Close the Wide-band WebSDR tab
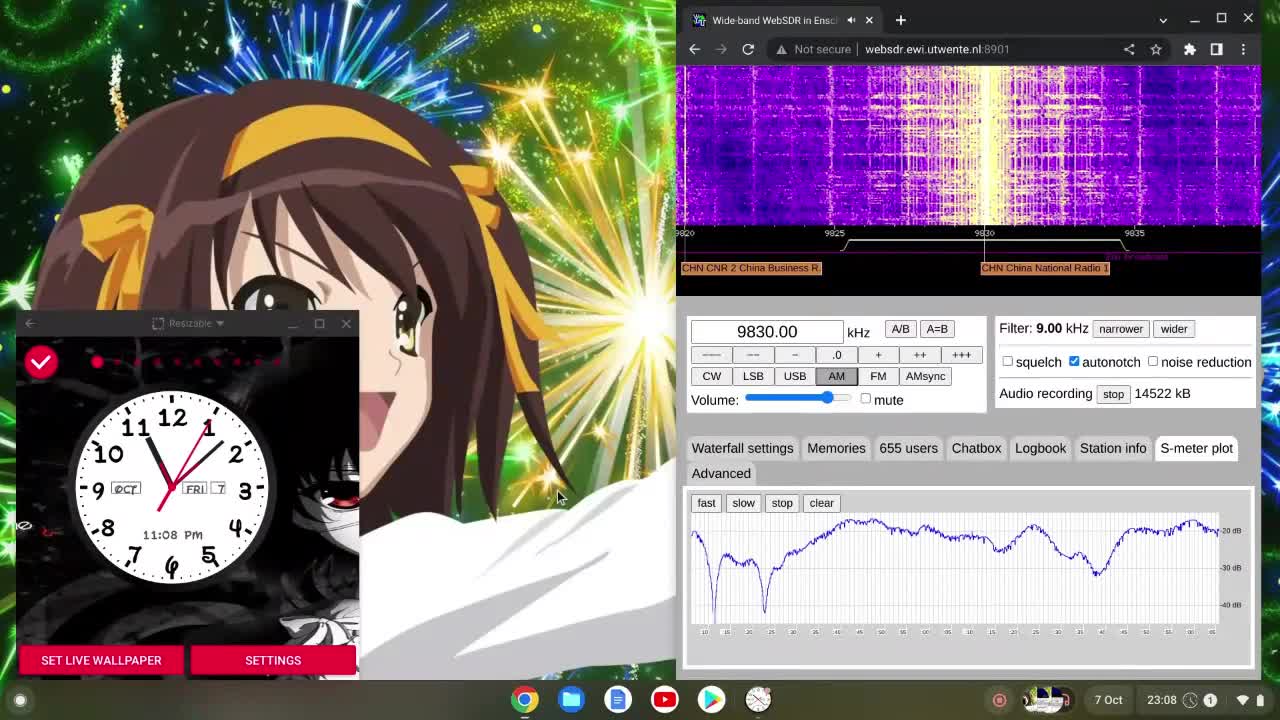 pyautogui.click(x=869, y=20)
